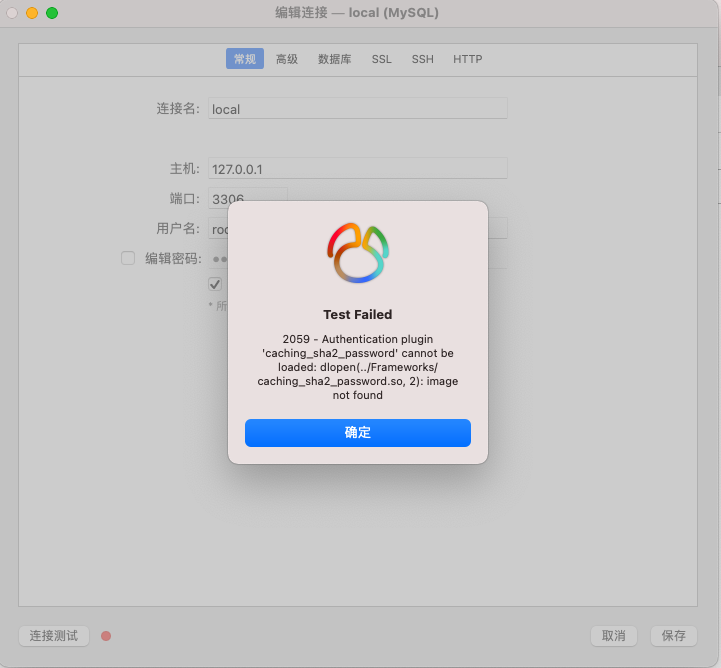Click the yellow minimize window button
Image resolution: width=721 pixels, height=668 pixels.
point(32,13)
